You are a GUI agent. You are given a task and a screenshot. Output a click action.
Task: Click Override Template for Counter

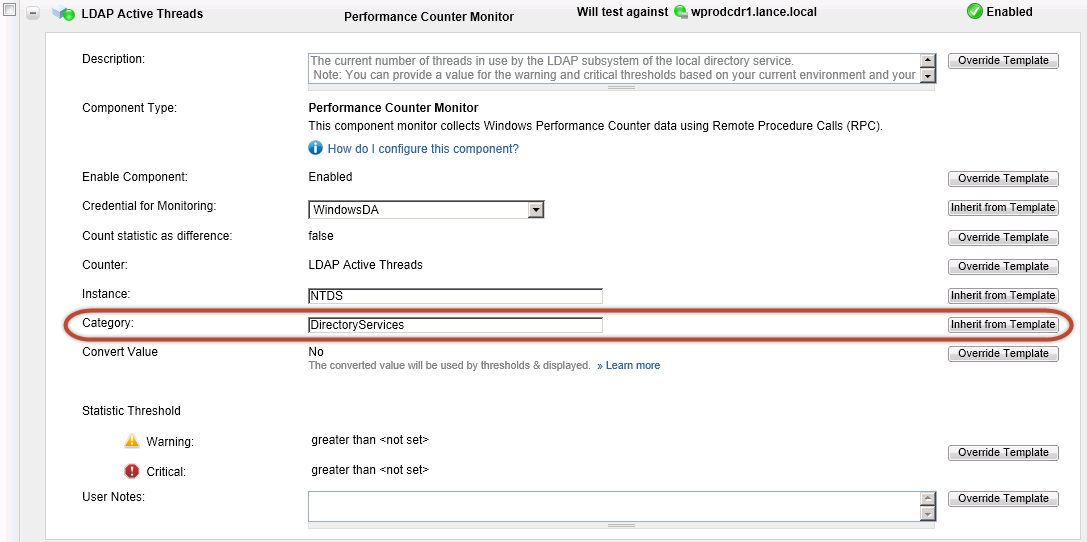tap(1002, 267)
